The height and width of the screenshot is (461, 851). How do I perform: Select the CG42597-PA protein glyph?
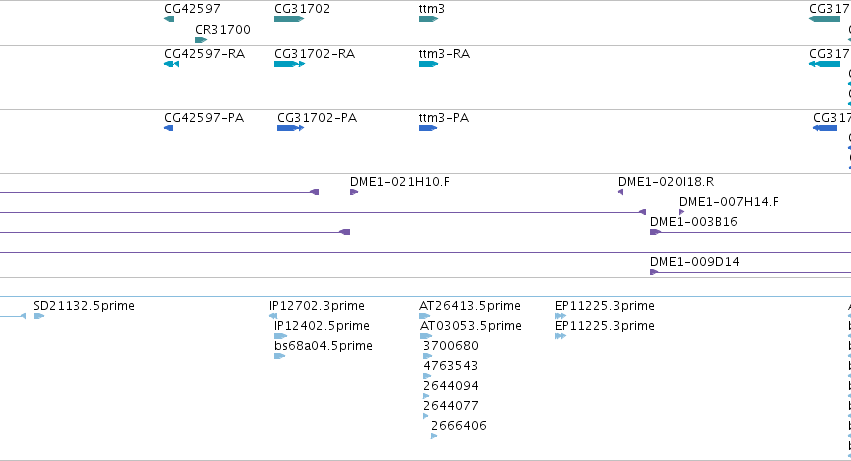168,128
